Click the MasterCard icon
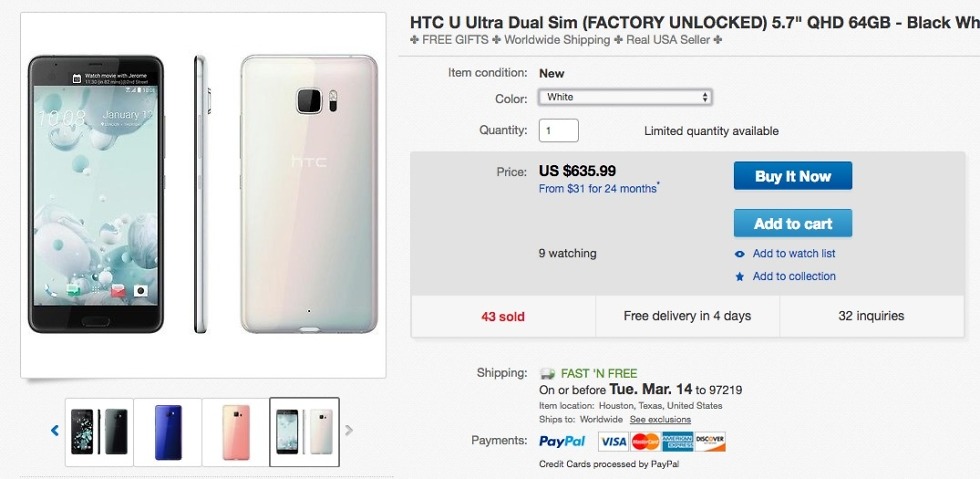 645,441
